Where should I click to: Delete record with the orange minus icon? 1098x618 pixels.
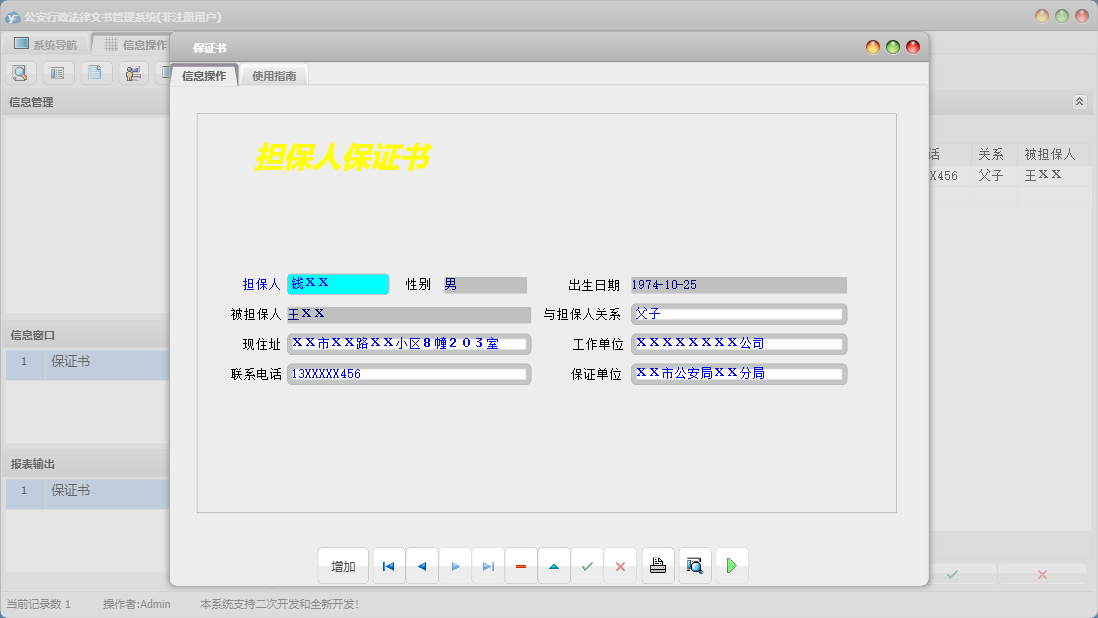click(521, 566)
